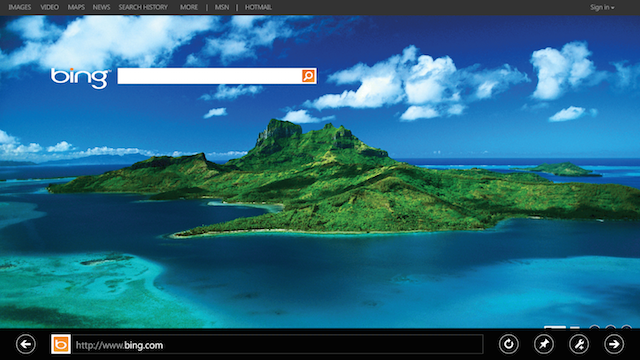Screen dimensions: 640x360
Task: Open the Sign in dropdown
Action: pos(602,7)
